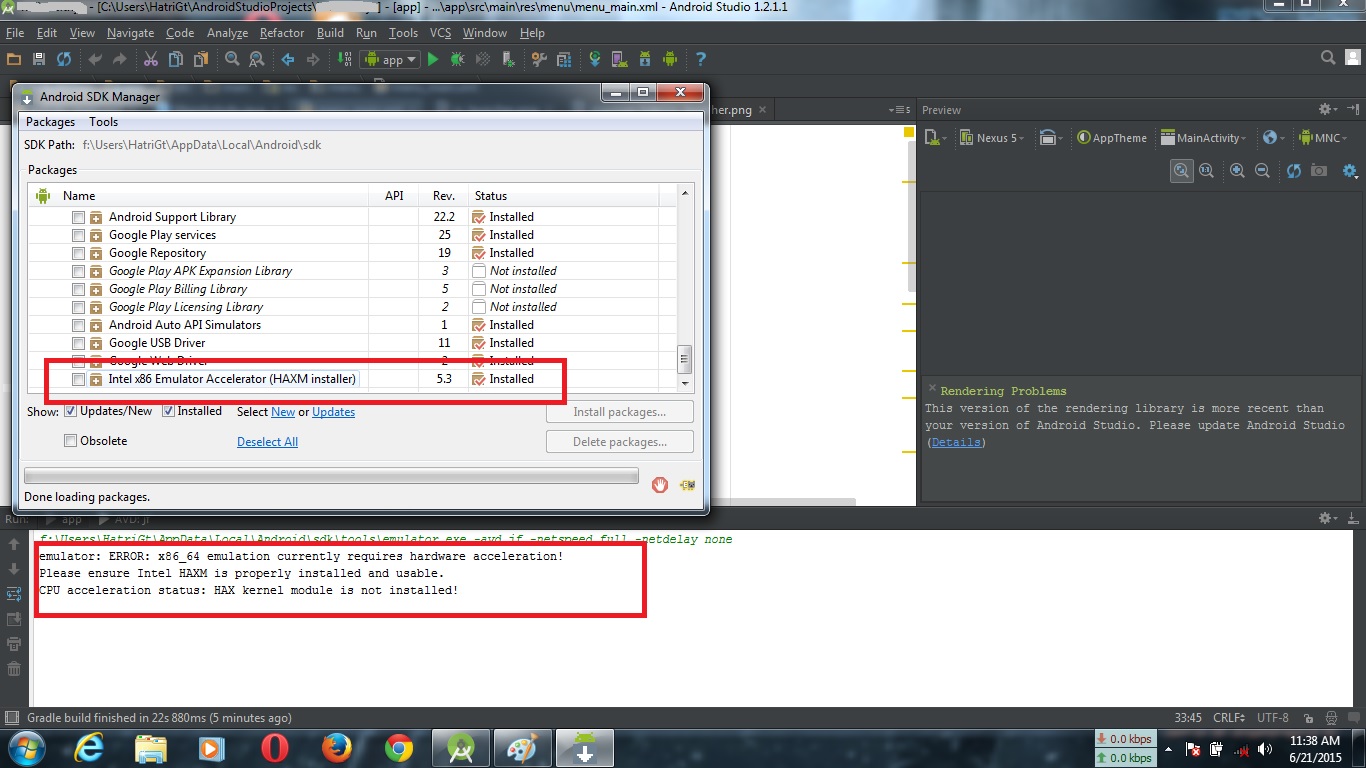1366x768 pixels.
Task: Check the Android Support Library checkbox
Action: [78, 217]
